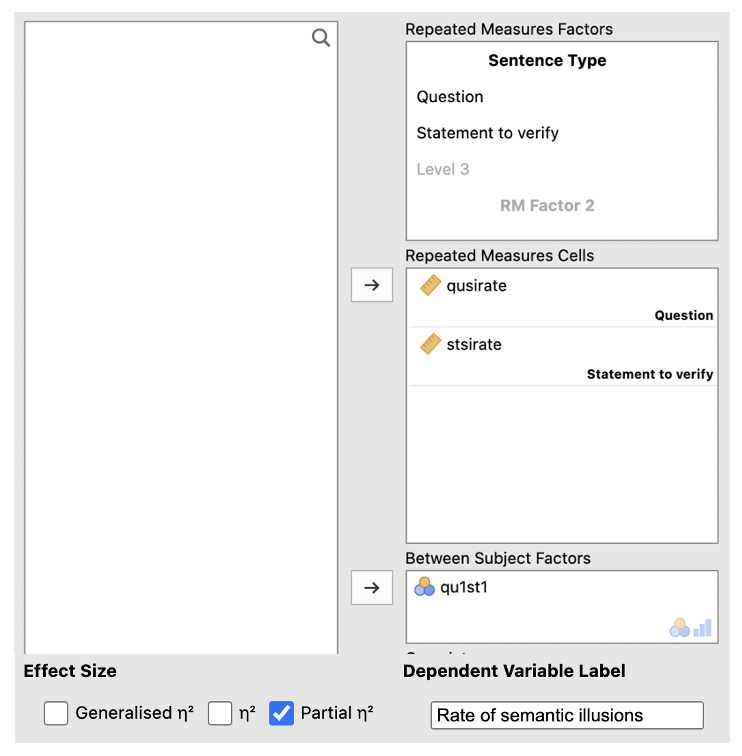The height and width of the screenshot is (756, 742).
Task: Move variable to Between Subject Factors arrow
Action: click(x=372, y=588)
